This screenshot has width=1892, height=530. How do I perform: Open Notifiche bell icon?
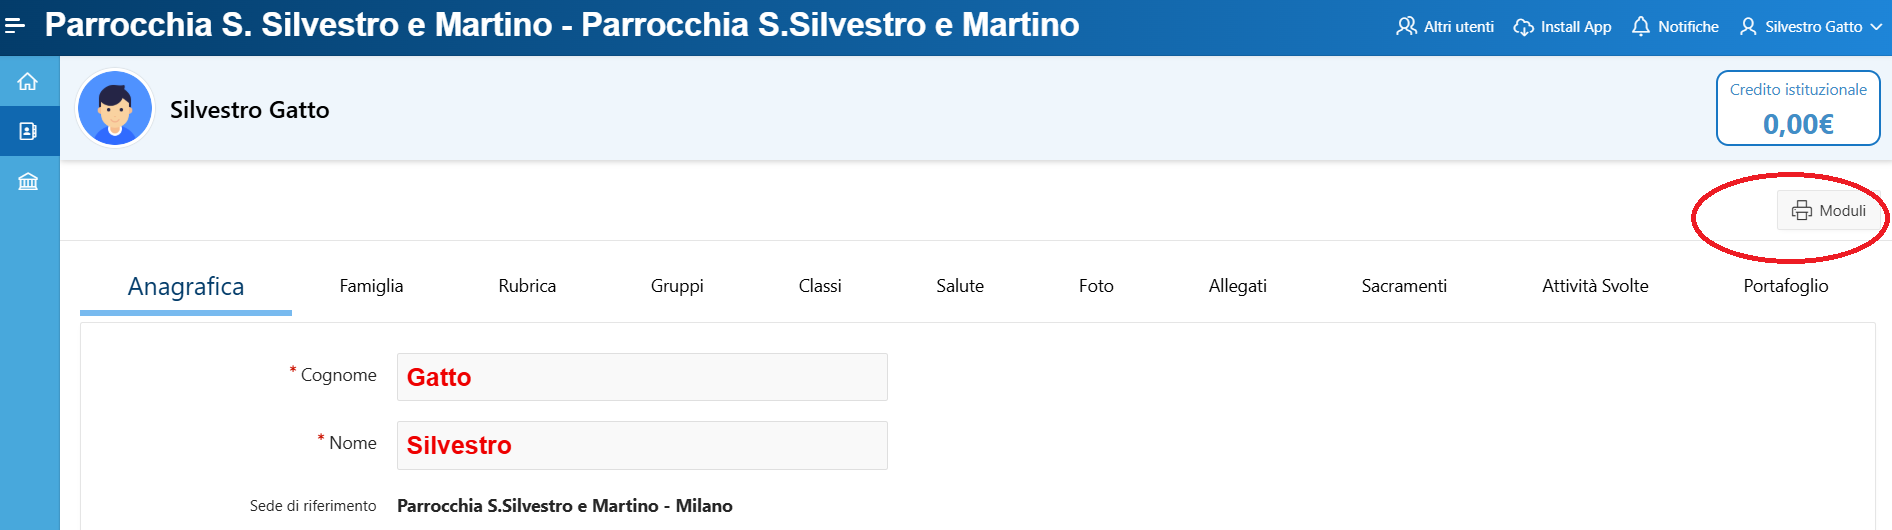(1641, 26)
